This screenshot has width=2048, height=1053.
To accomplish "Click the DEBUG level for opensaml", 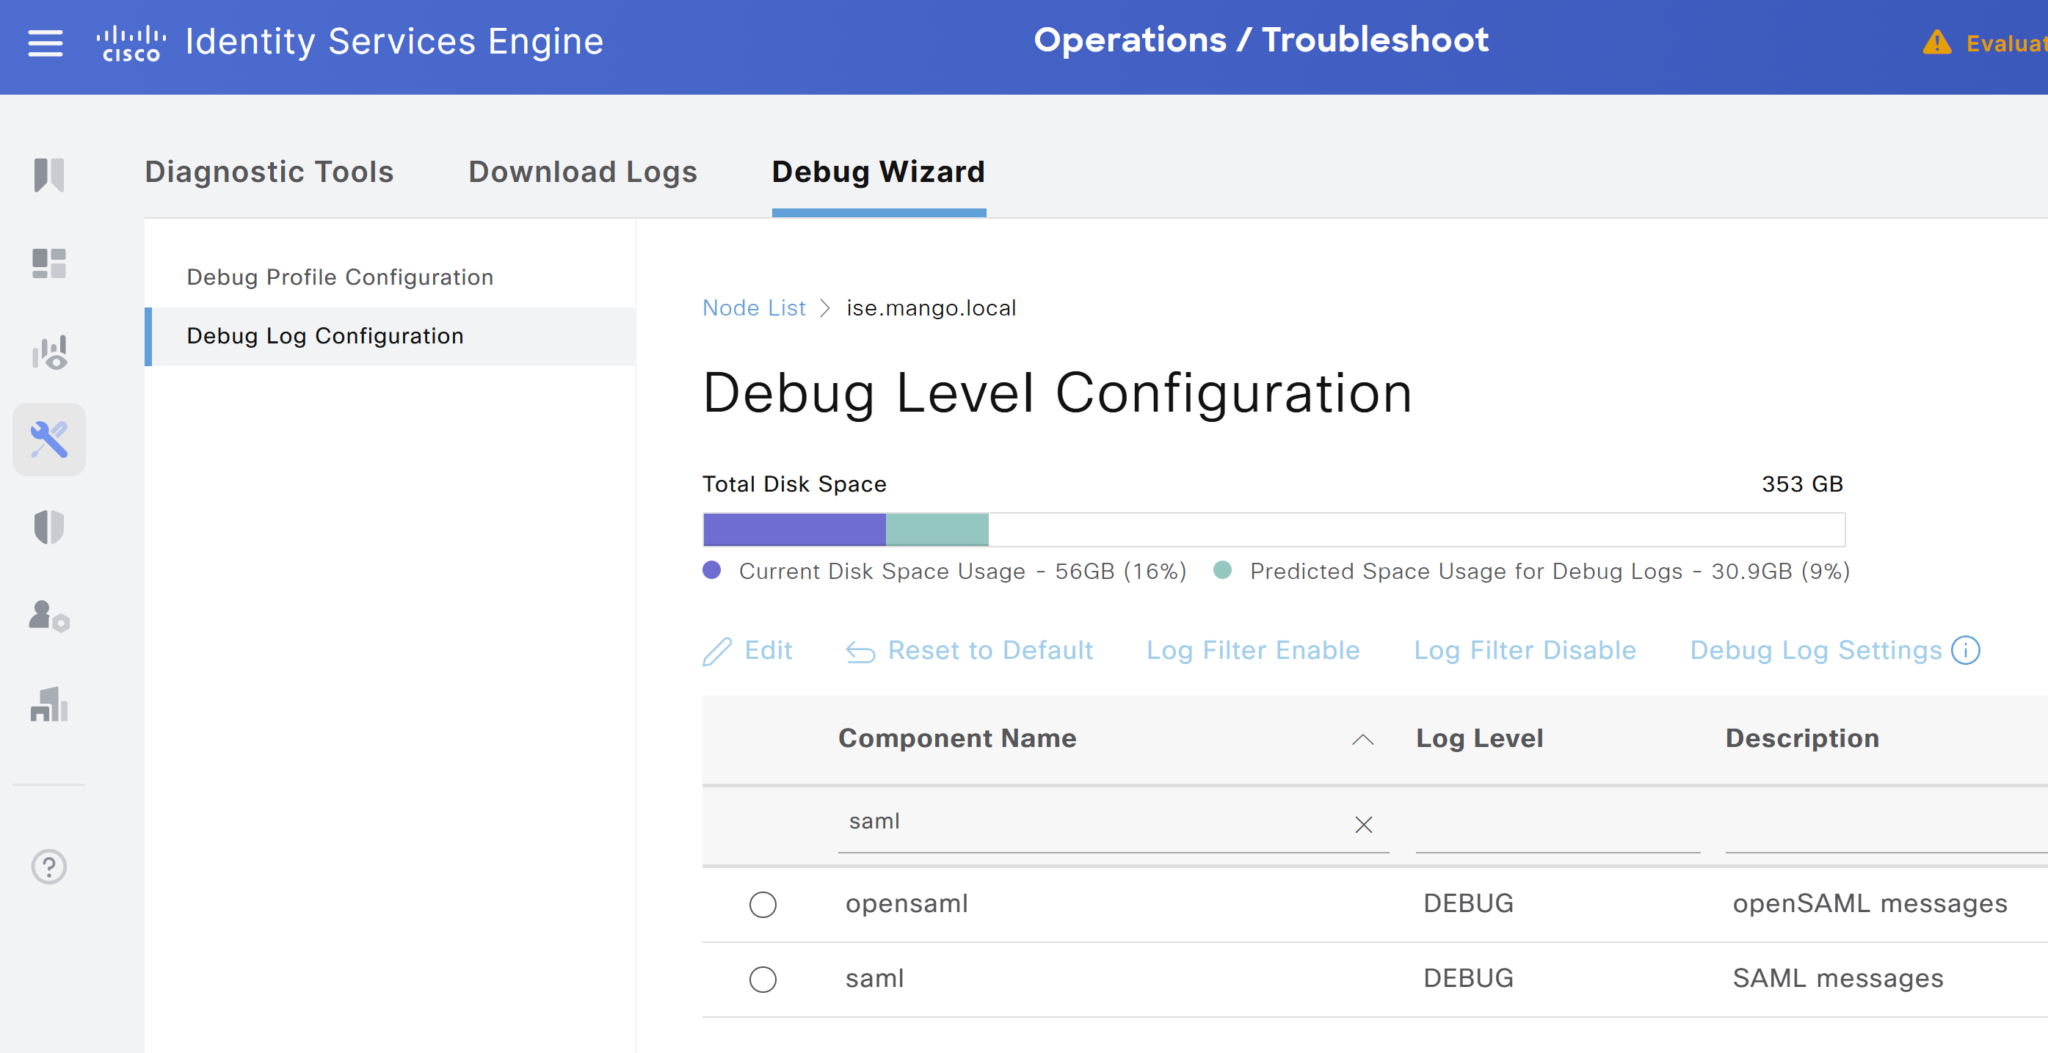I will 1468,904.
